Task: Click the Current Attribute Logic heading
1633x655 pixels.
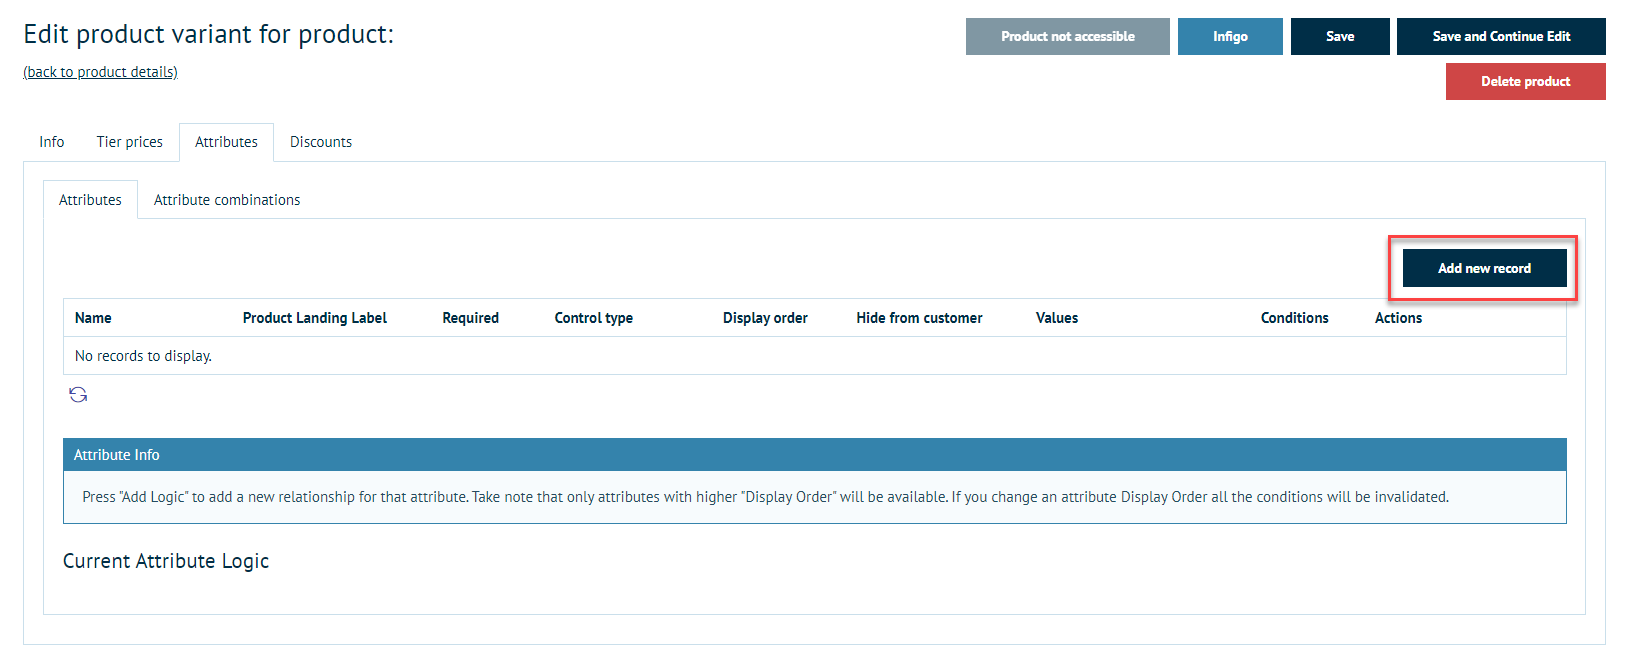Action: pyautogui.click(x=166, y=561)
